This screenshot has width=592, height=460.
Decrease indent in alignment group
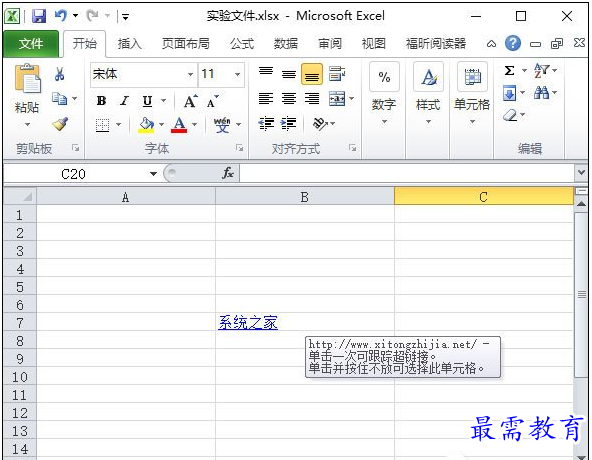(266, 123)
